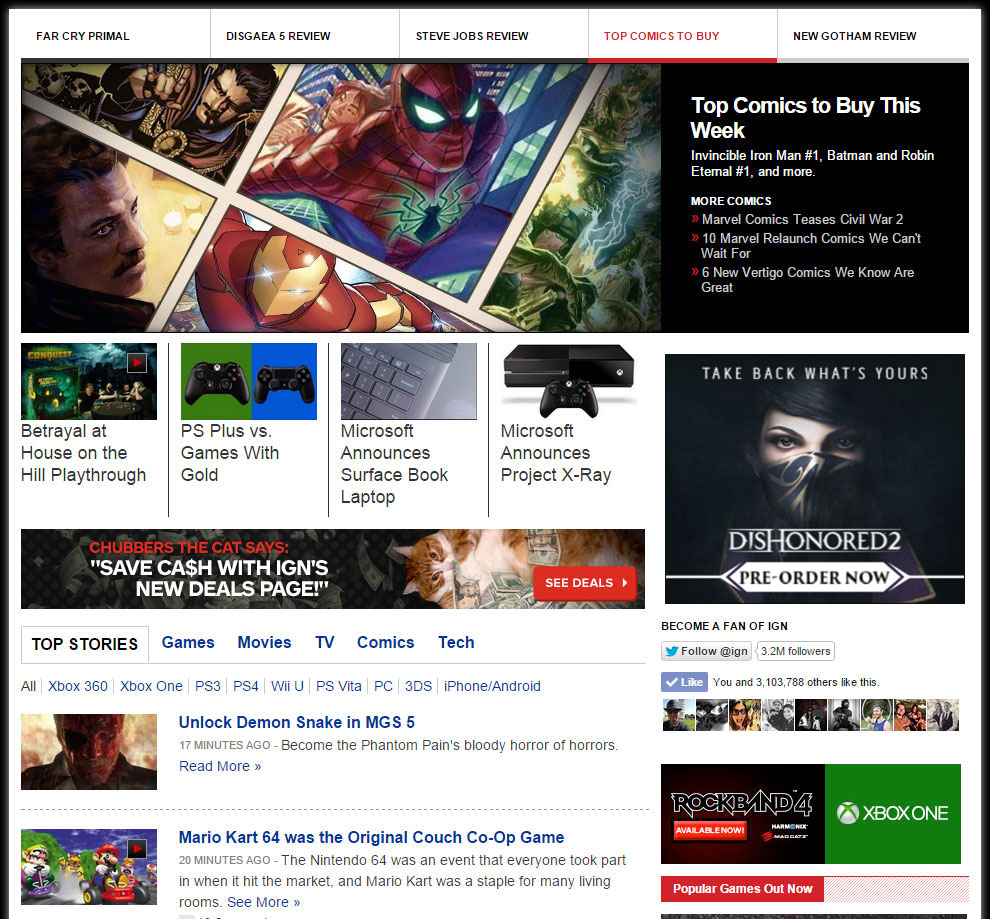Open Marvel Comics Teases Civil War 2 link
The image size is (990, 919).
coord(802,219)
